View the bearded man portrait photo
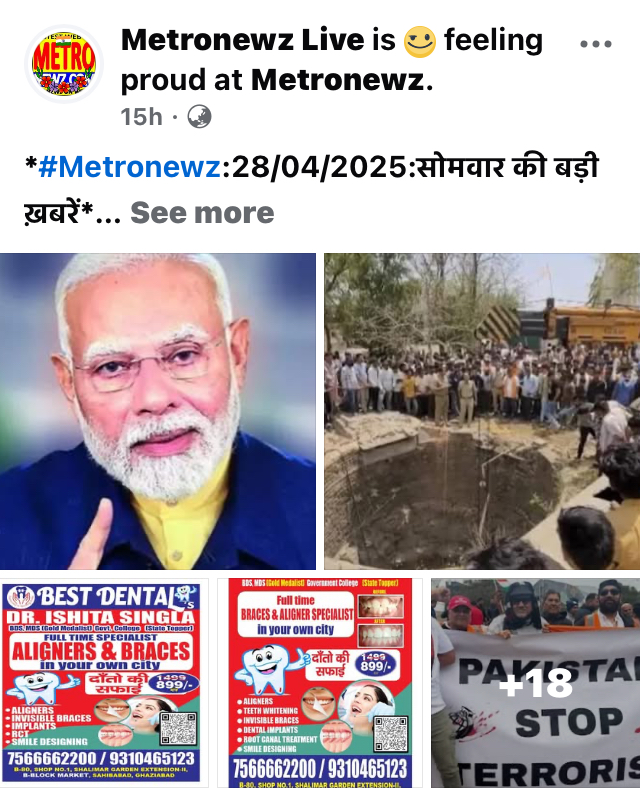The height and width of the screenshot is (788, 640). (158, 411)
